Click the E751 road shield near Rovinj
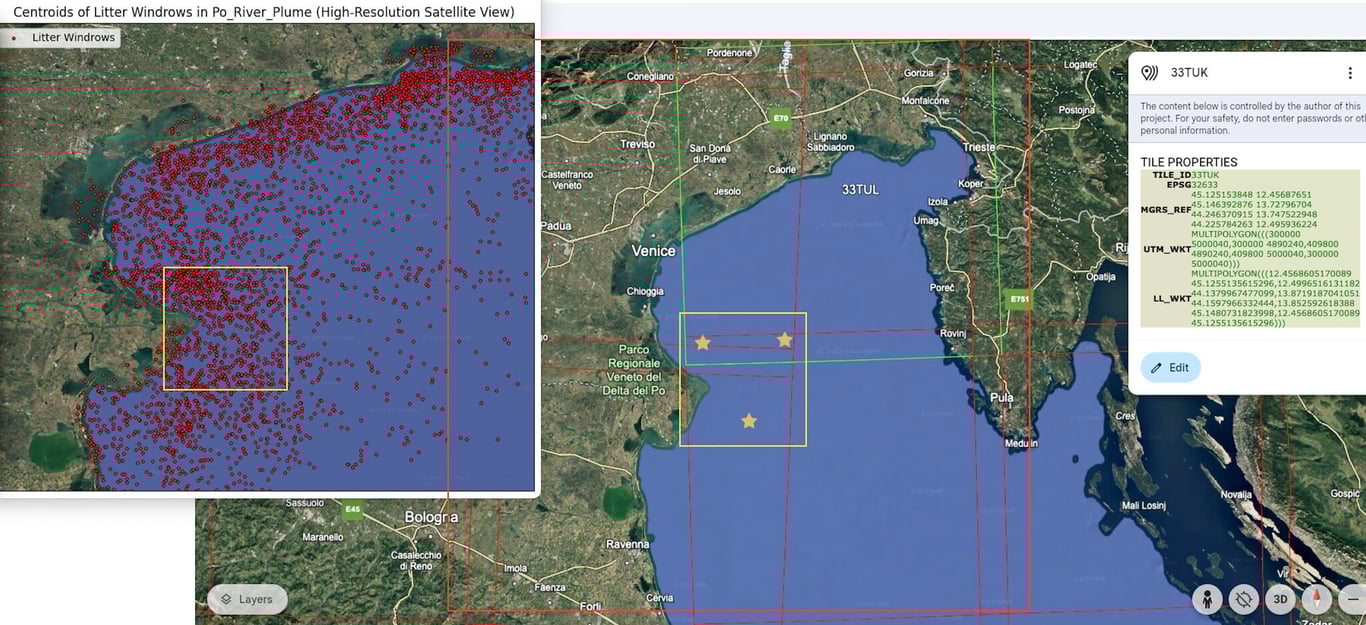Image resolution: width=1366 pixels, height=625 pixels. point(1019,299)
